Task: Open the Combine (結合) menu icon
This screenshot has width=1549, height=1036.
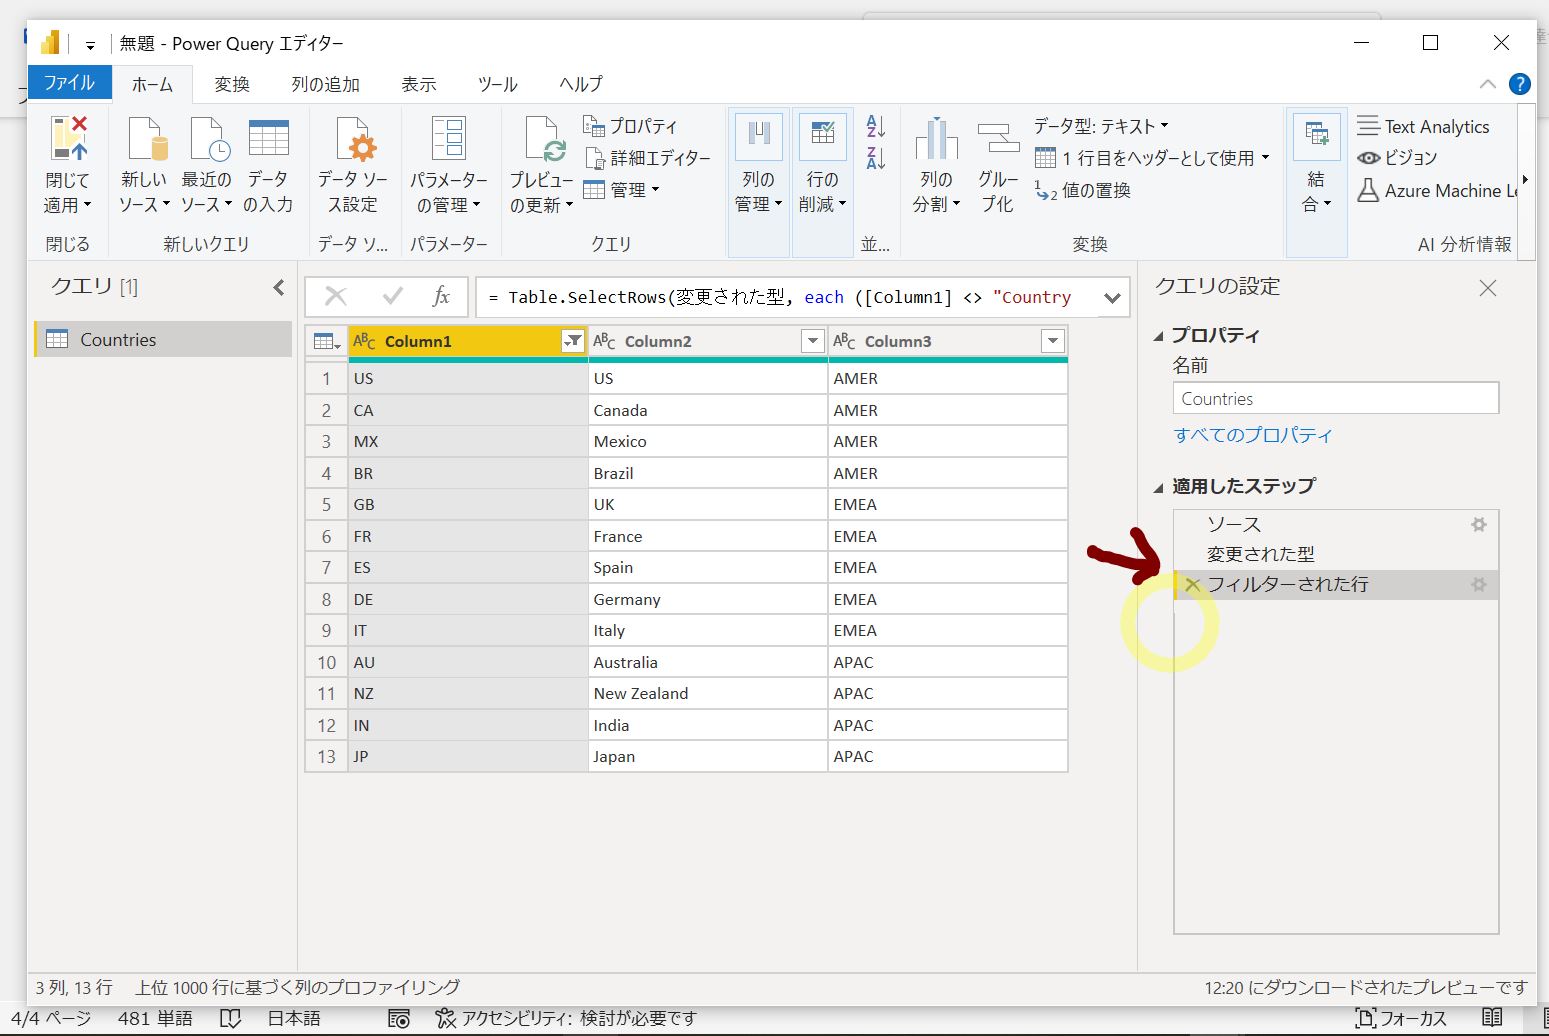Action: (1316, 138)
